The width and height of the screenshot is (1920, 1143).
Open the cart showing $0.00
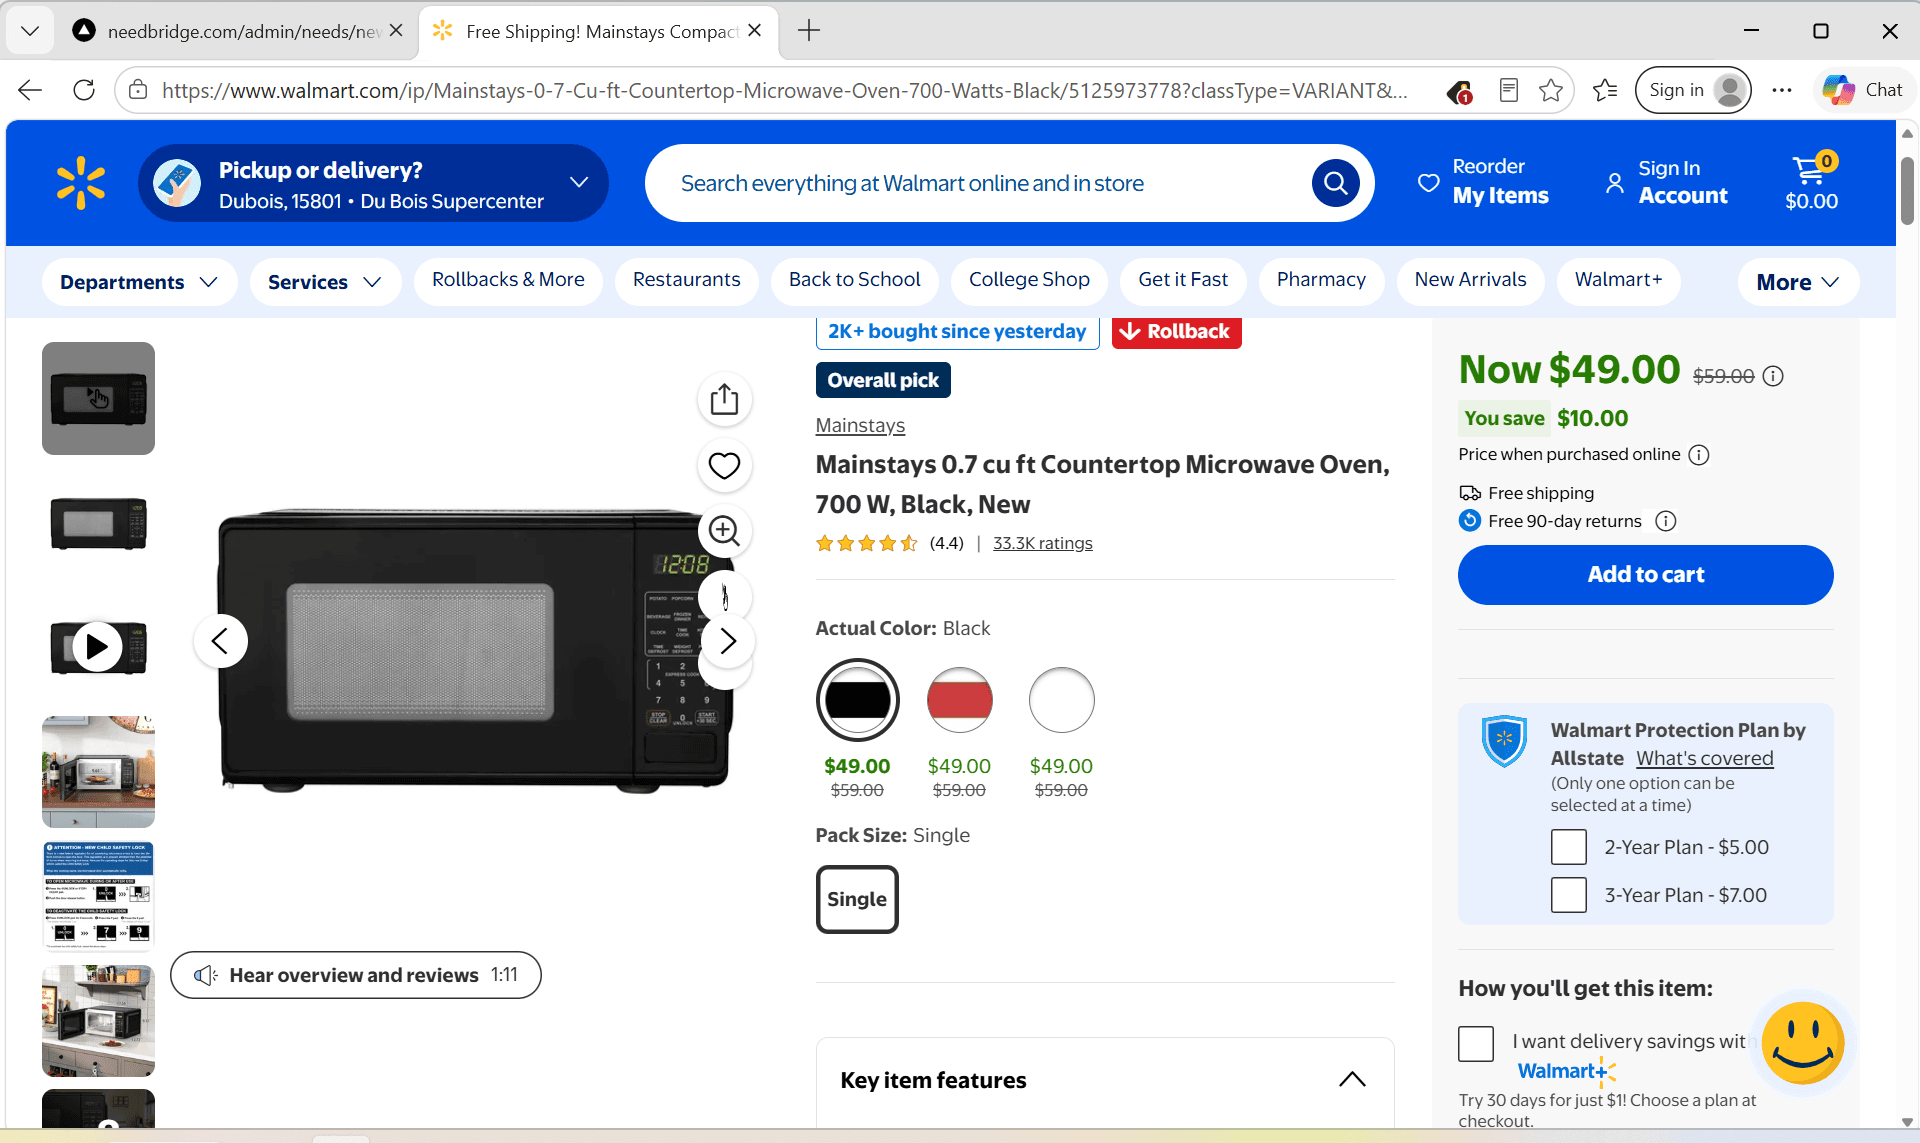[x=1811, y=183]
